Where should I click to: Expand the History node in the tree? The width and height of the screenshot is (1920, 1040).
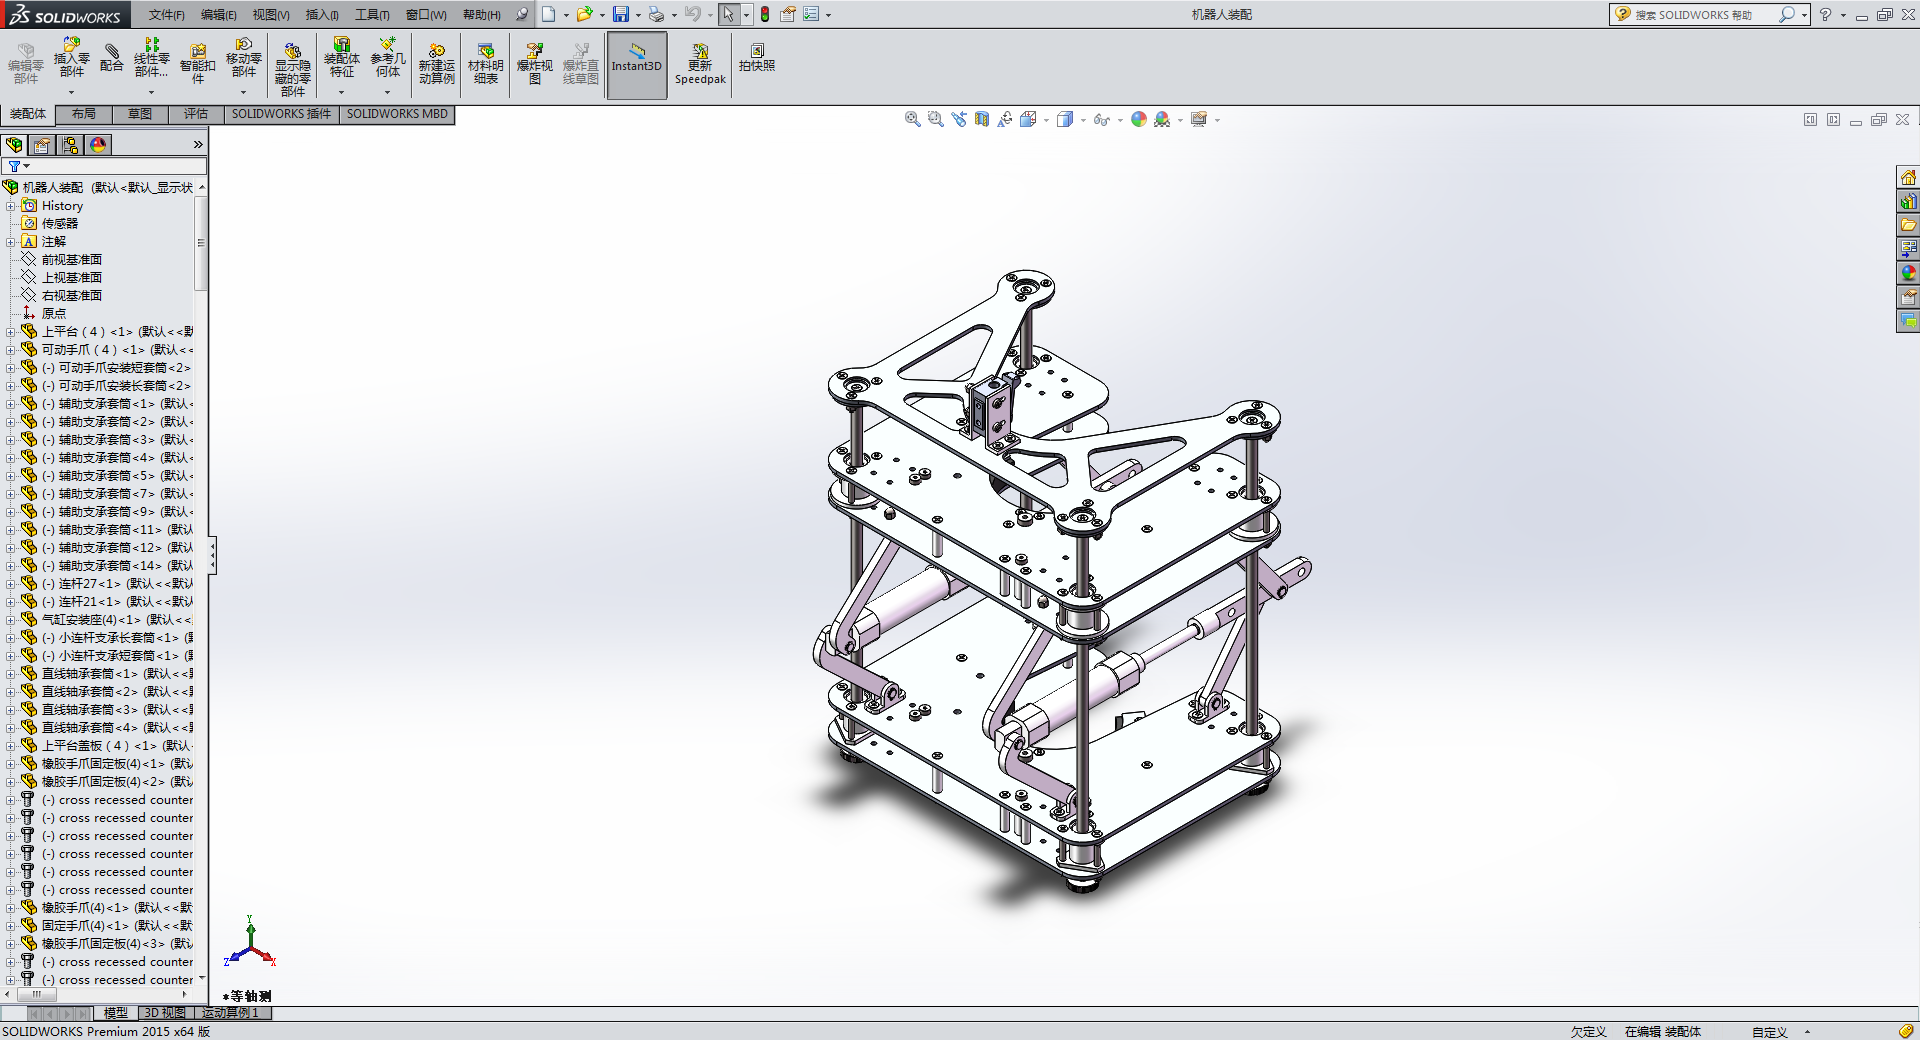click(11, 206)
